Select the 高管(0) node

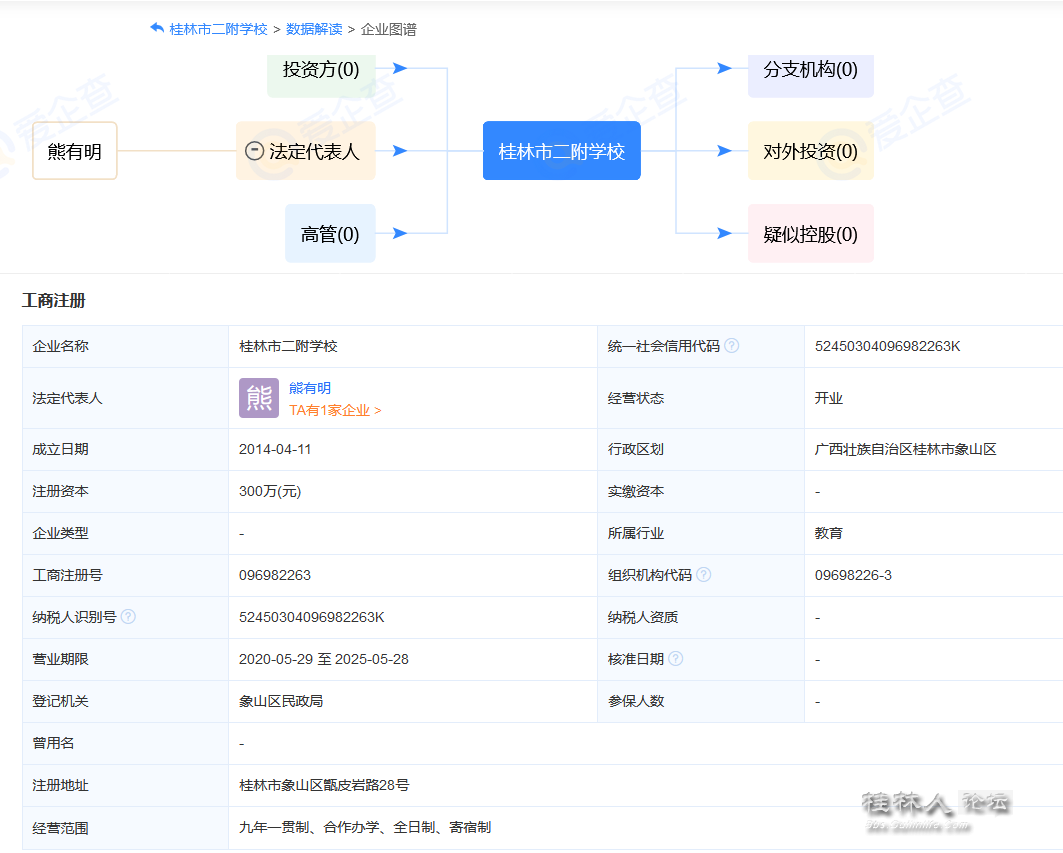pos(330,234)
